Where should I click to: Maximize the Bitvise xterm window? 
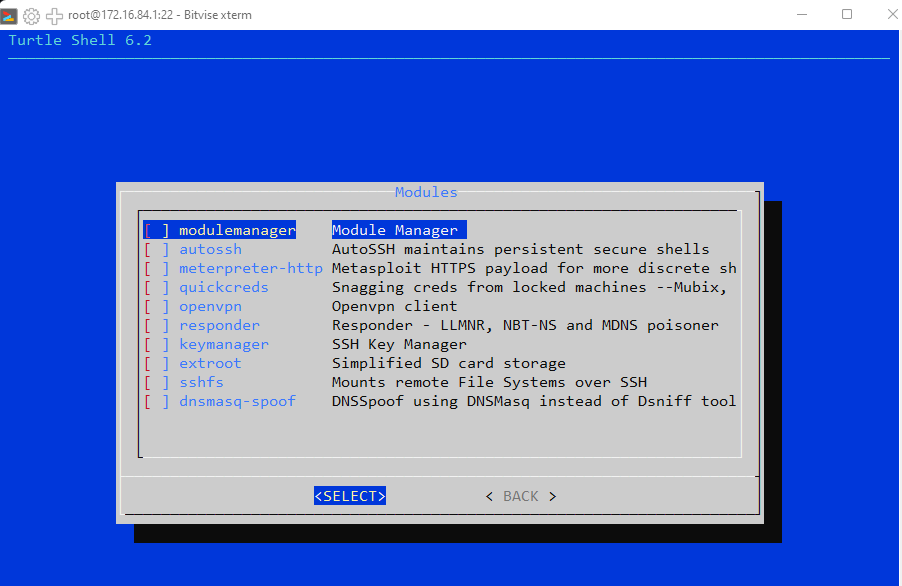point(847,14)
